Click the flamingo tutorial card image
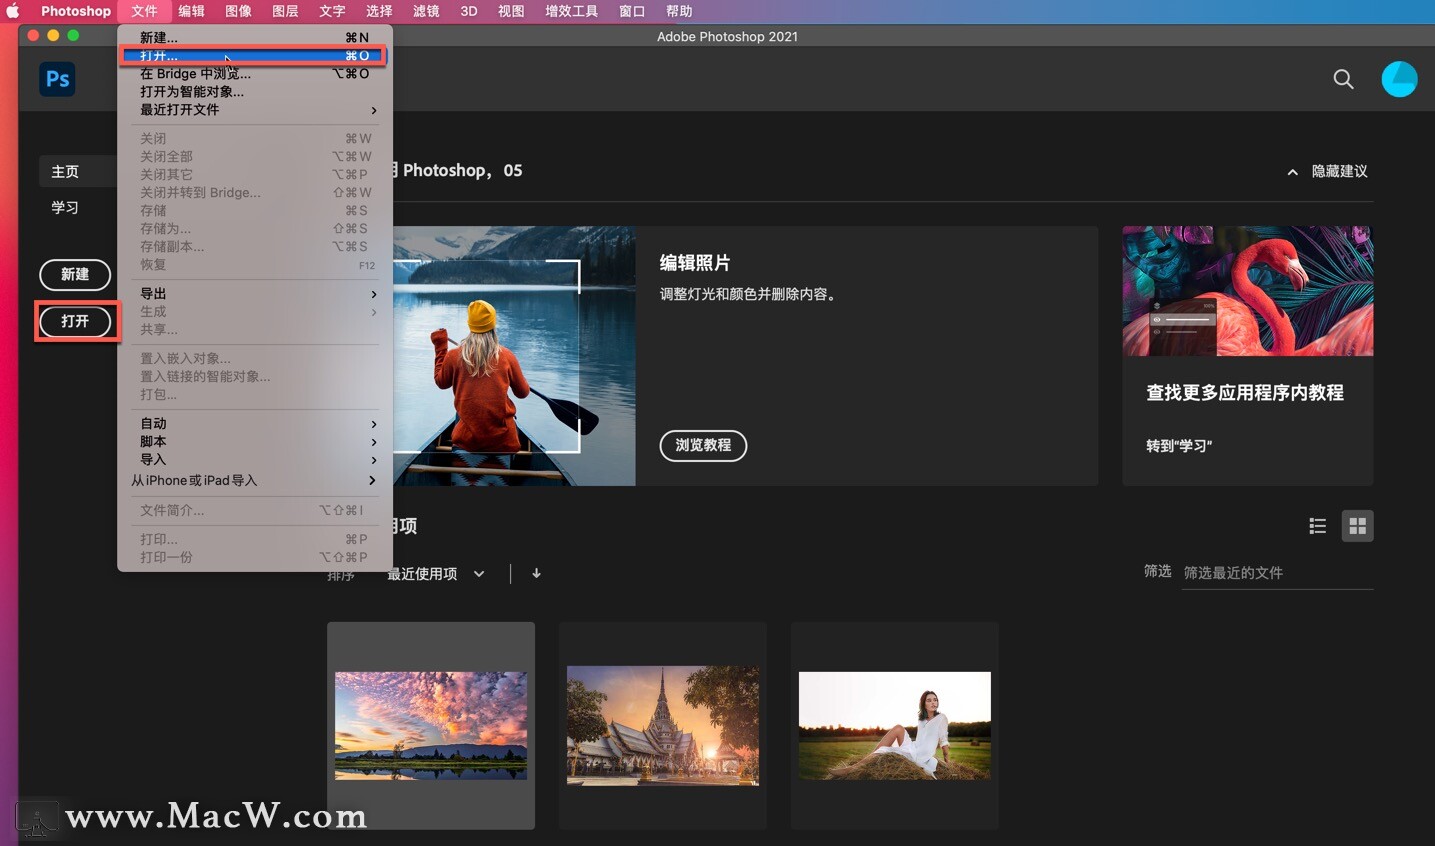 pos(1248,291)
